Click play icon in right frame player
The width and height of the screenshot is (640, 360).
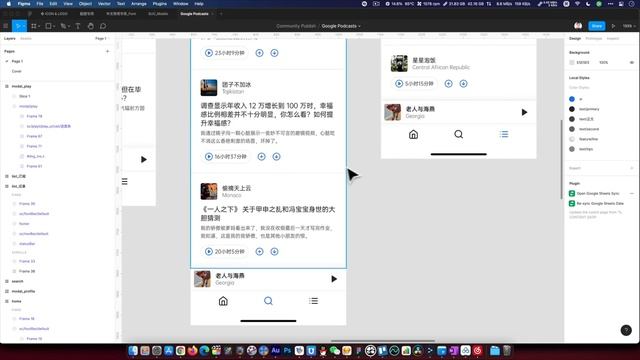pyautogui.click(x=524, y=112)
